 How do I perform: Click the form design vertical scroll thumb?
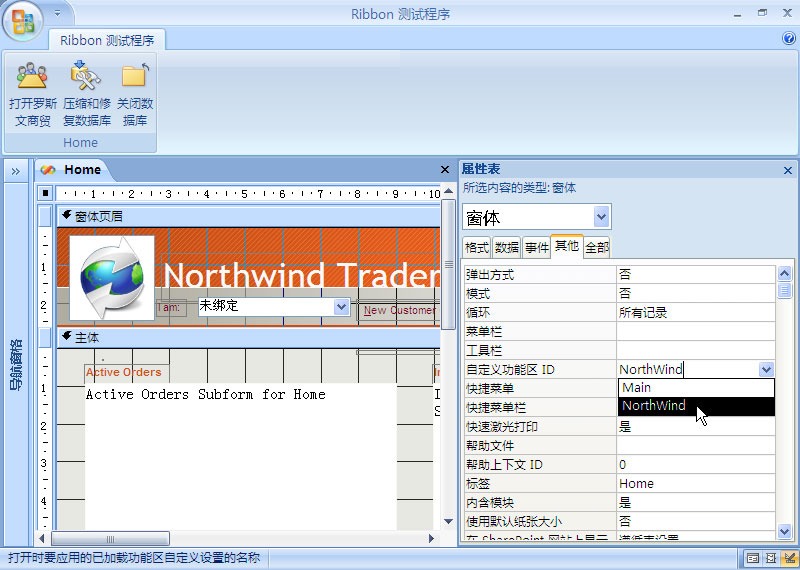coord(448,265)
